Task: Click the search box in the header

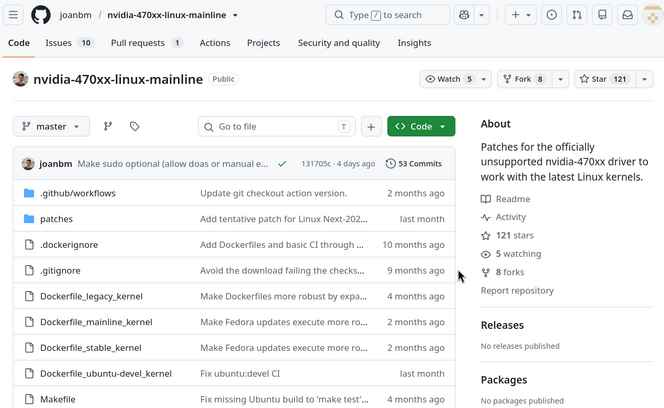Action: click(388, 15)
